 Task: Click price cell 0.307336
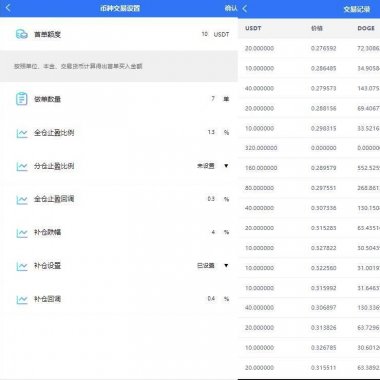tap(323, 208)
